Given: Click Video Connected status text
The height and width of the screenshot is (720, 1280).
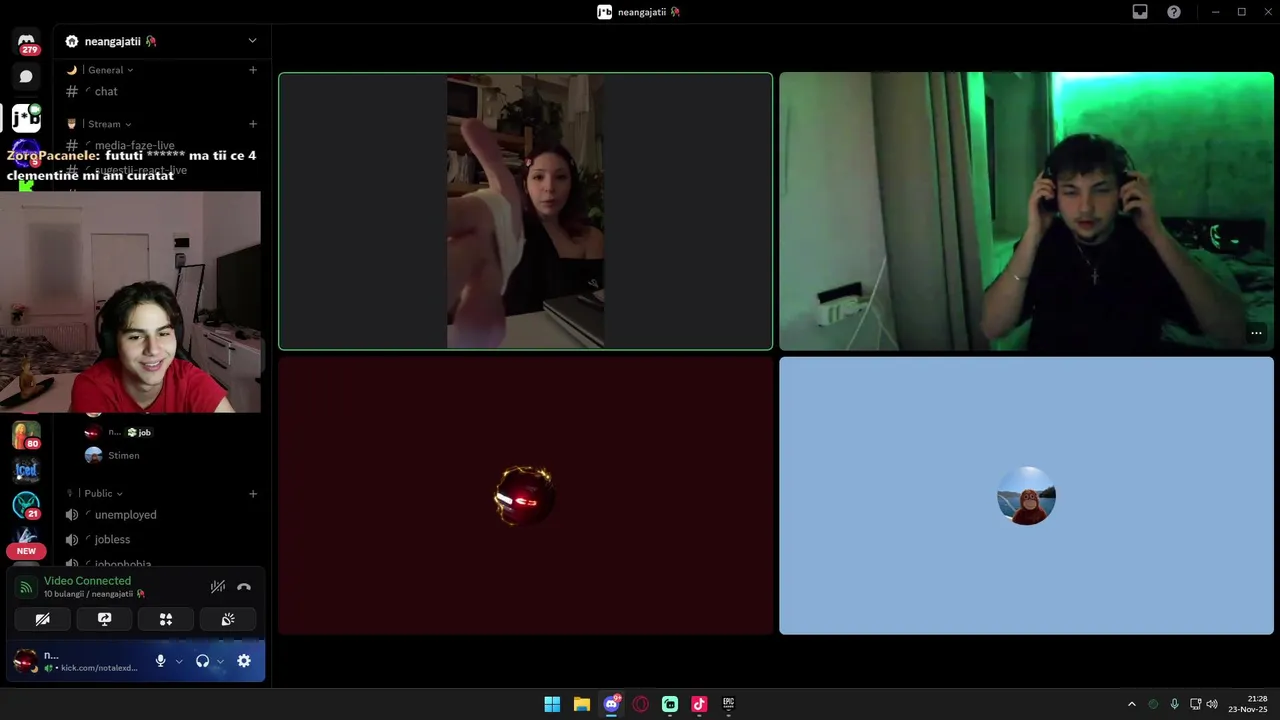Looking at the screenshot, I should [x=87, y=581].
